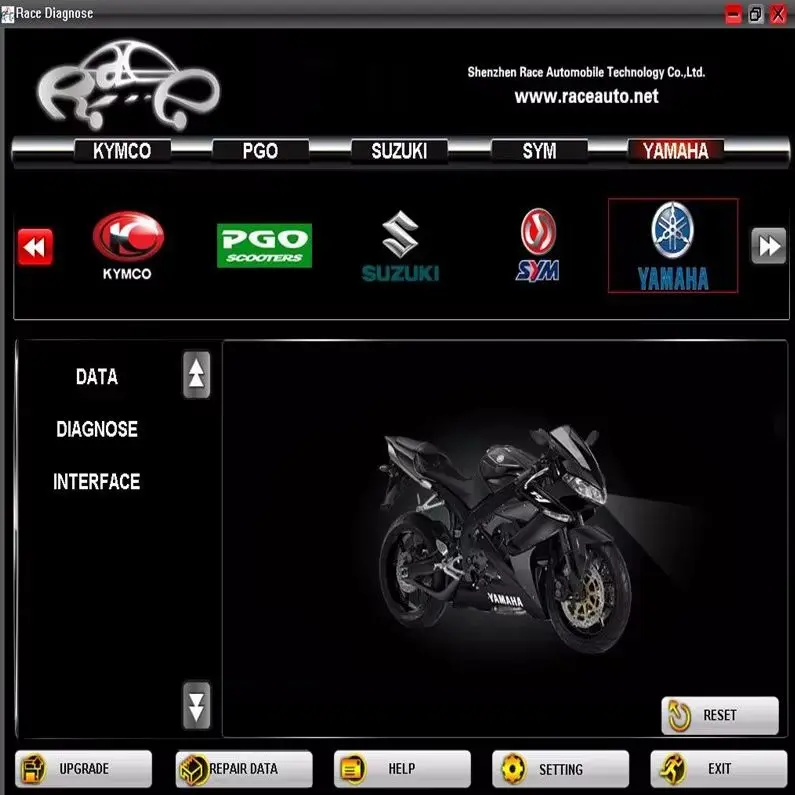
Task: Minimize the Race Diagnose window
Action: pos(733,14)
